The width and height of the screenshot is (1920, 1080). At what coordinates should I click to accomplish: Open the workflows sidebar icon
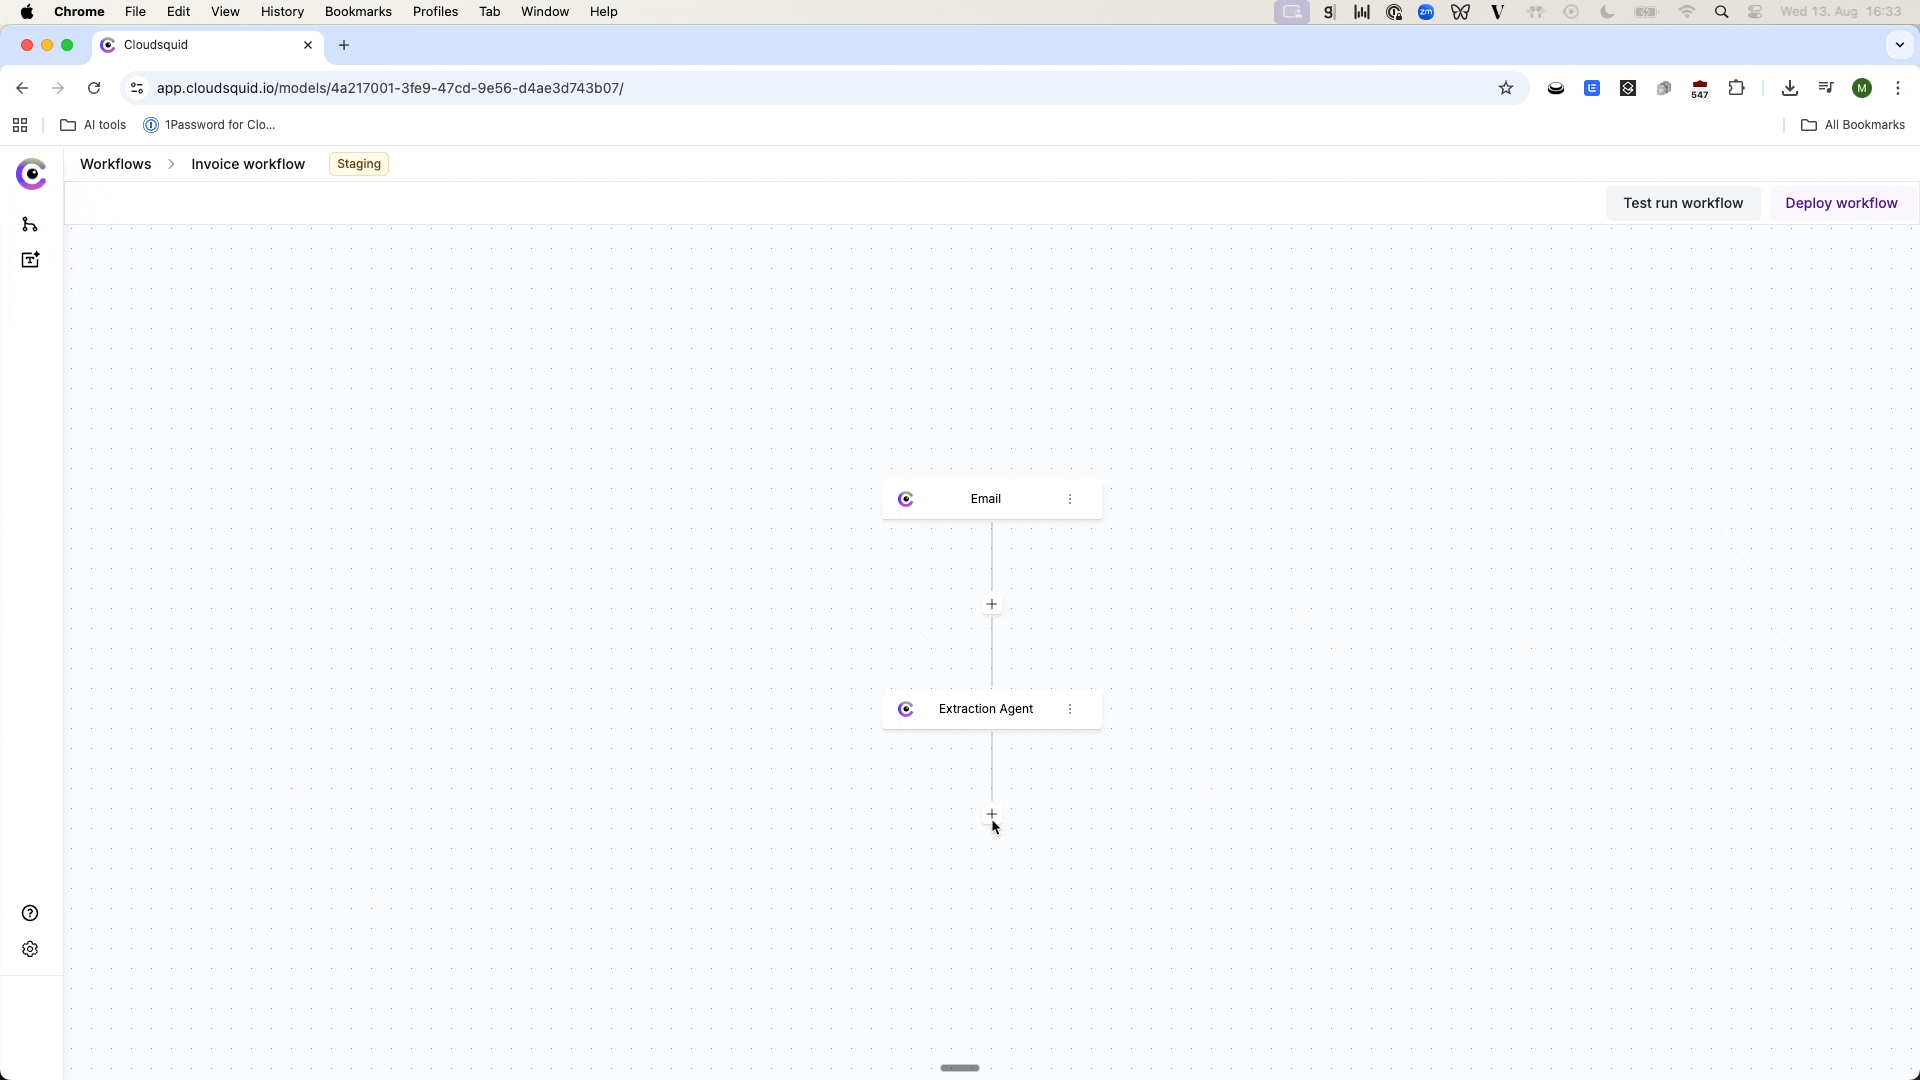(x=30, y=224)
